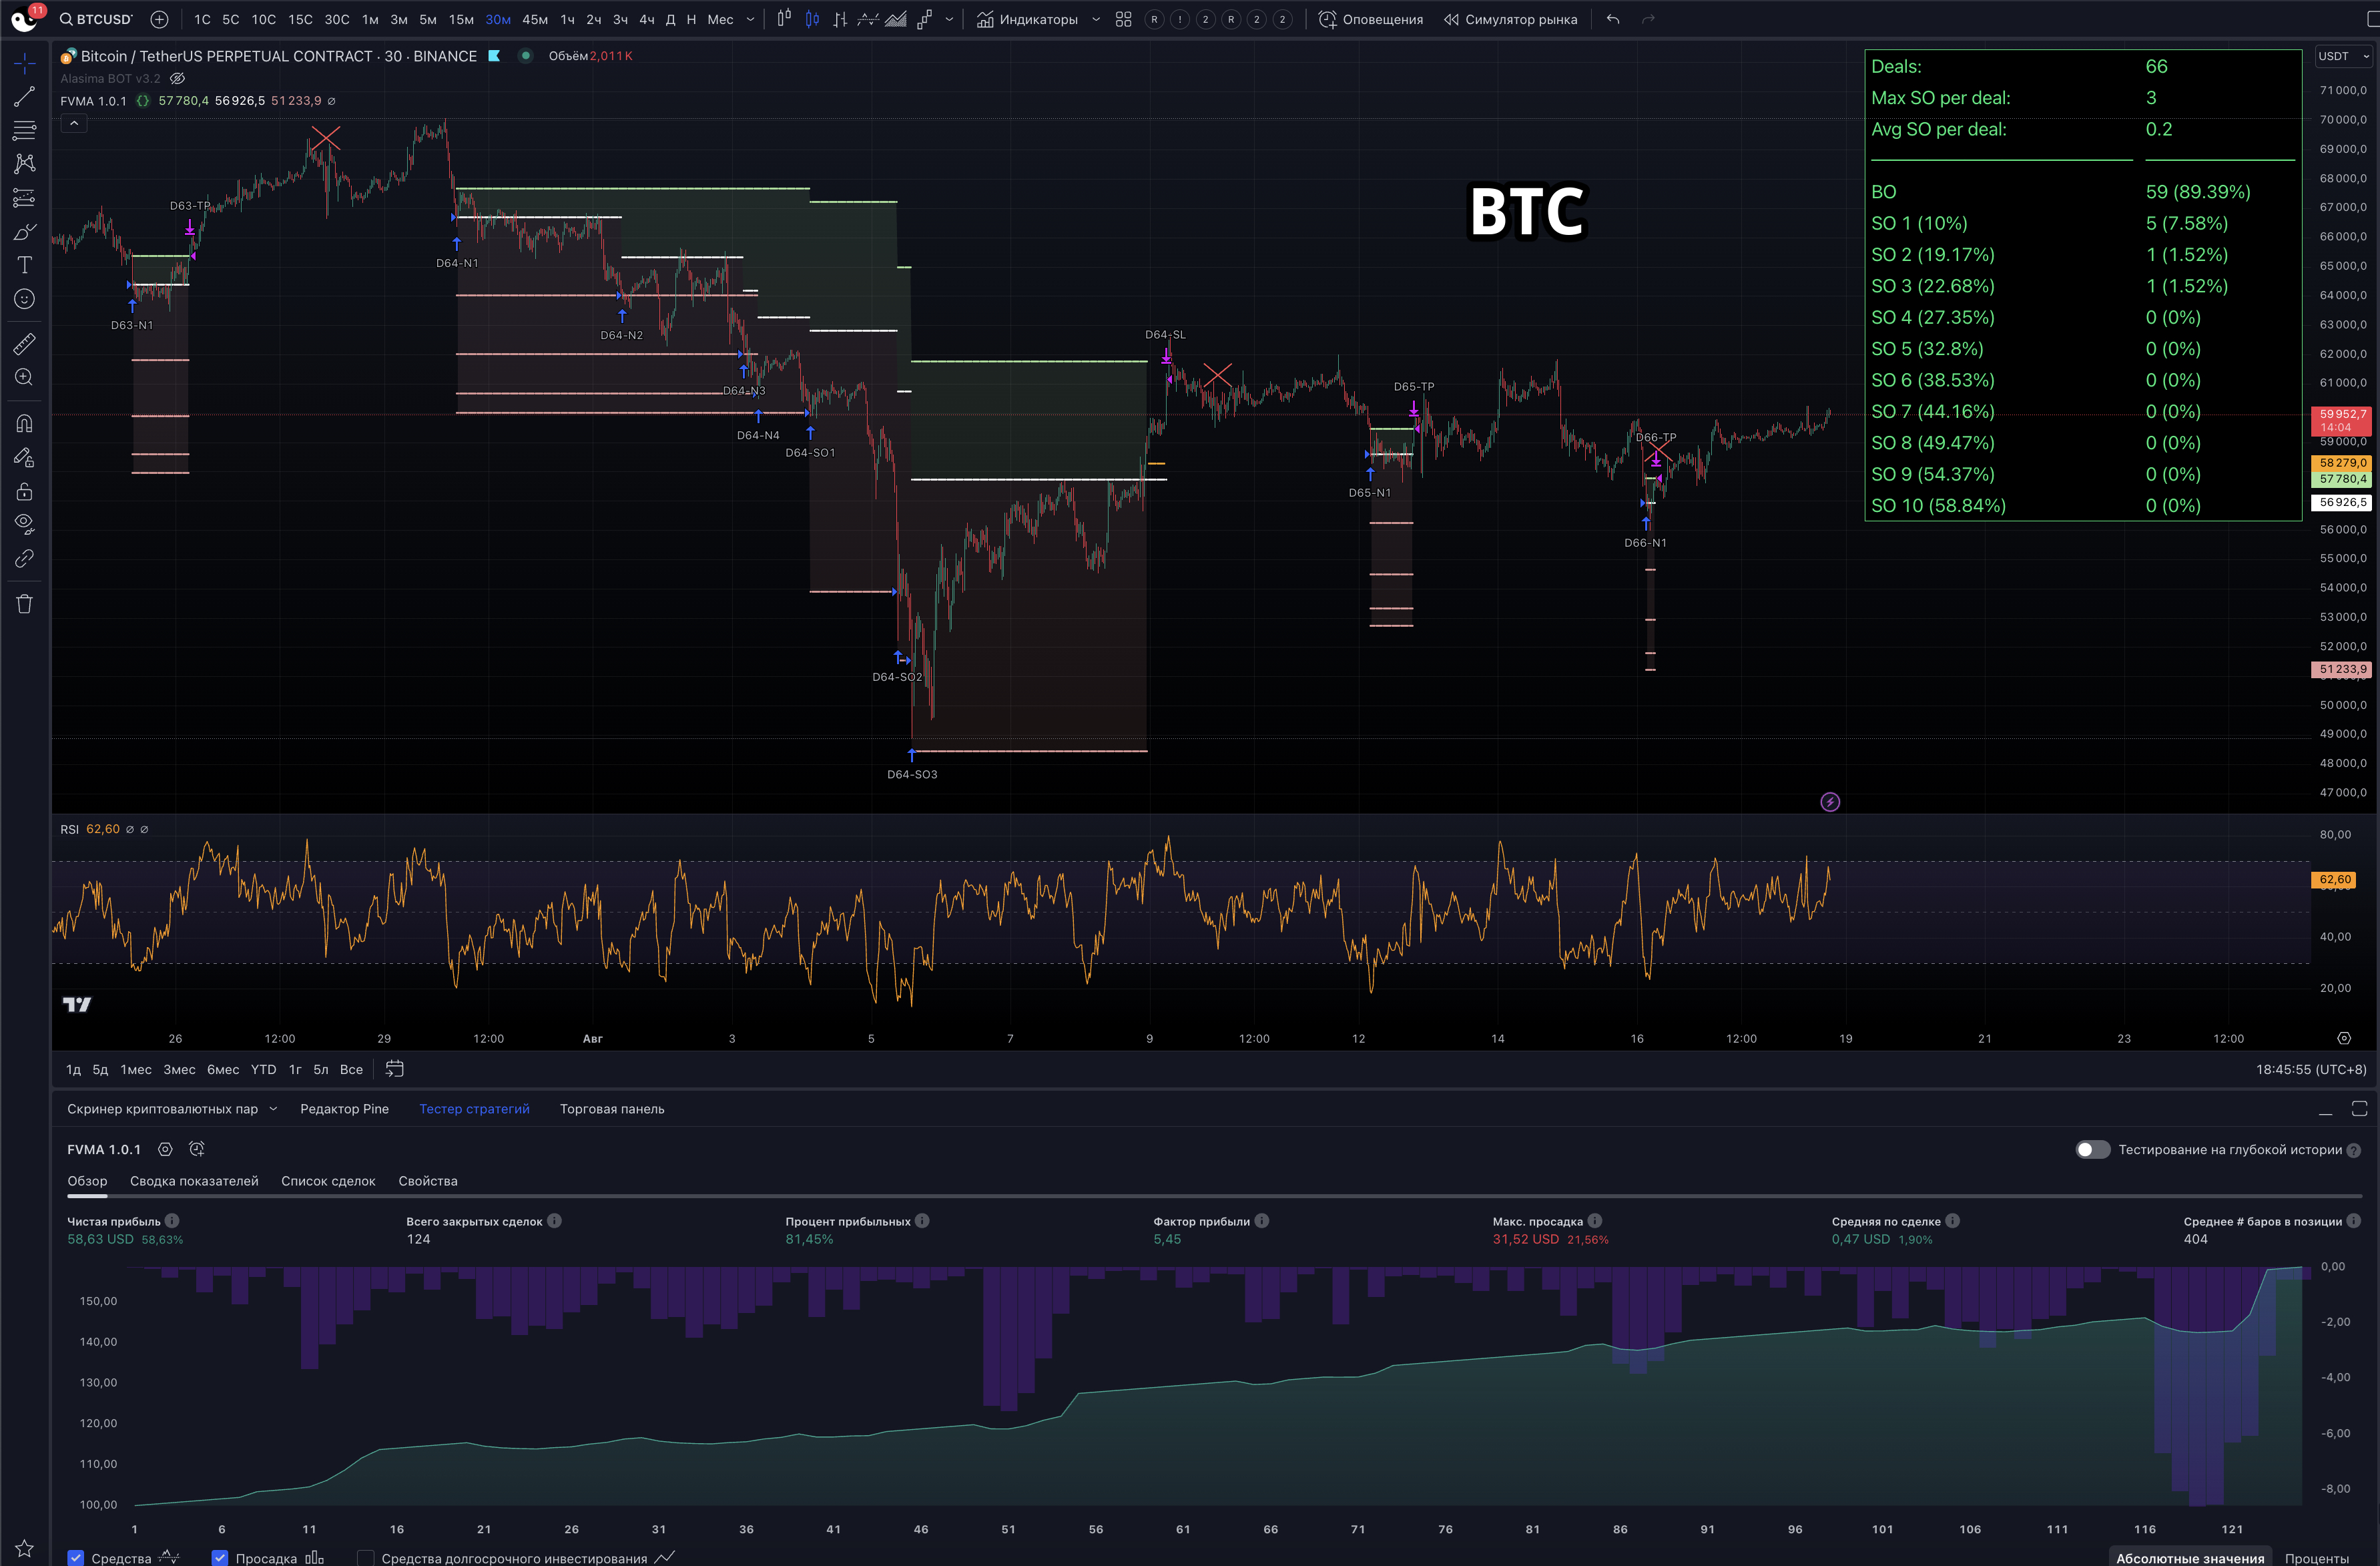Switch to Список сделок tab
The height and width of the screenshot is (1566, 2380).
click(328, 1181)
